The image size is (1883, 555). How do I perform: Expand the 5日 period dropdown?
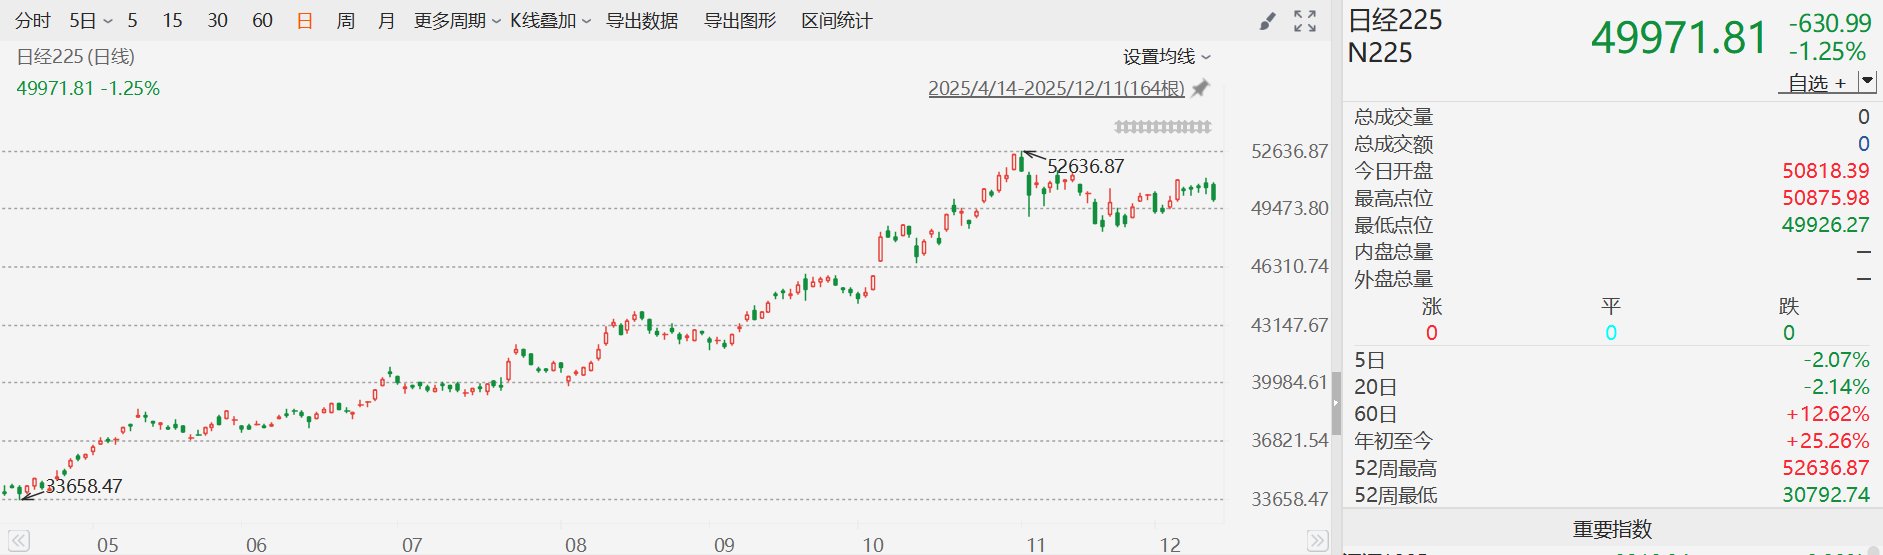pos(91,21)
